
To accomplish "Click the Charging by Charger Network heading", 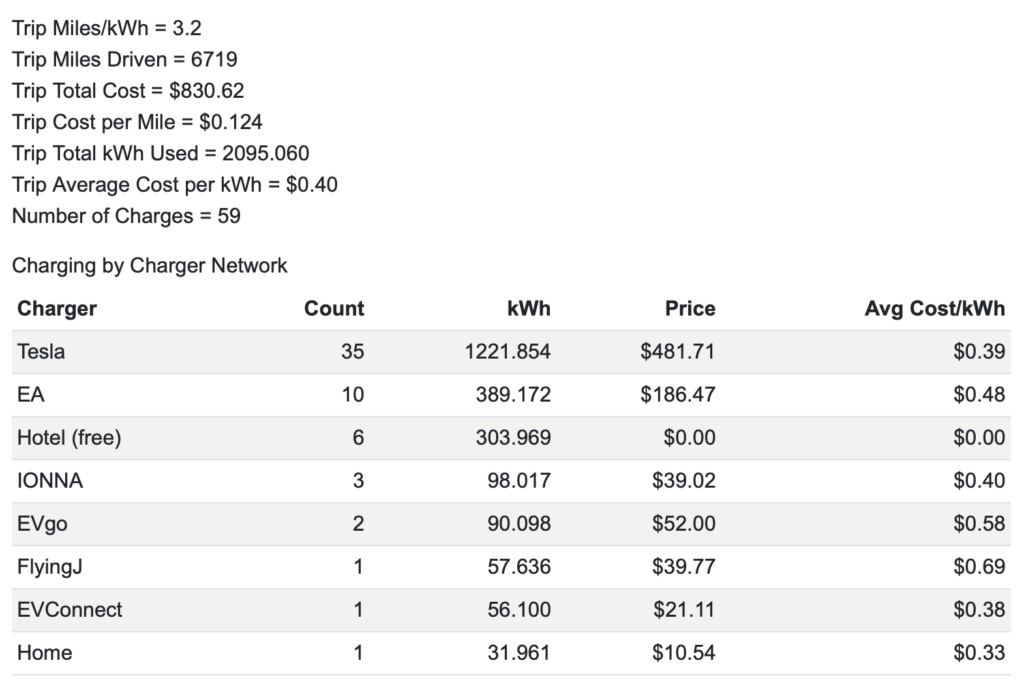I will tap(150, 265).
